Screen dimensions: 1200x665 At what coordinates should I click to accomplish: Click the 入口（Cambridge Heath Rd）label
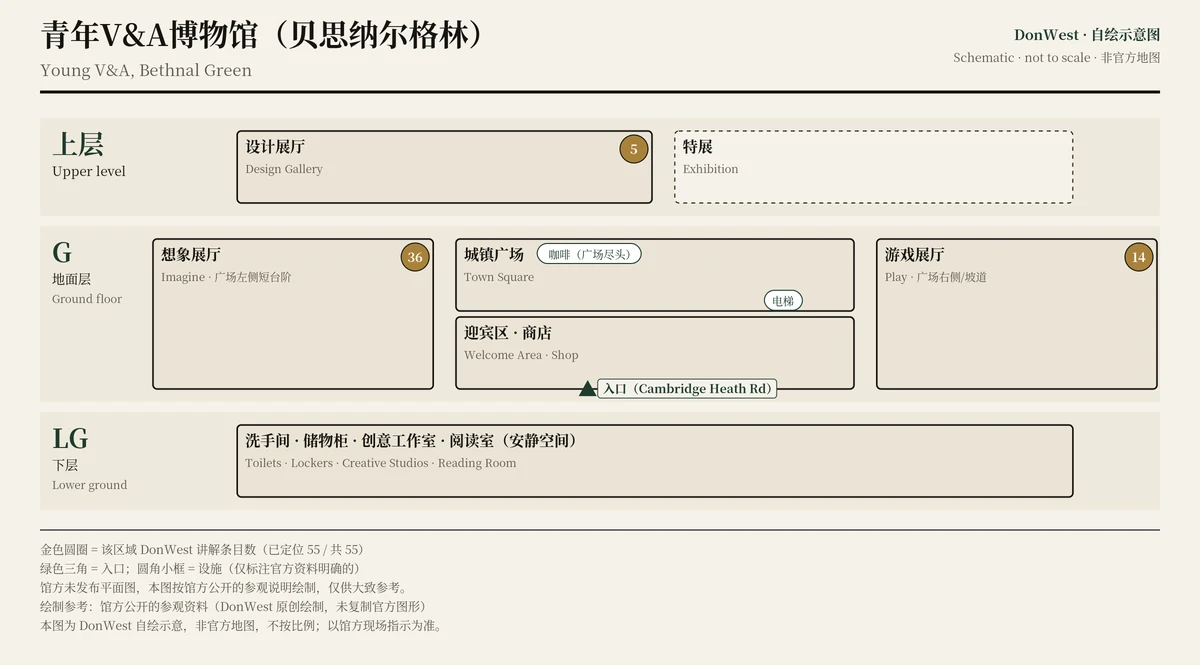tap(687, 389)
